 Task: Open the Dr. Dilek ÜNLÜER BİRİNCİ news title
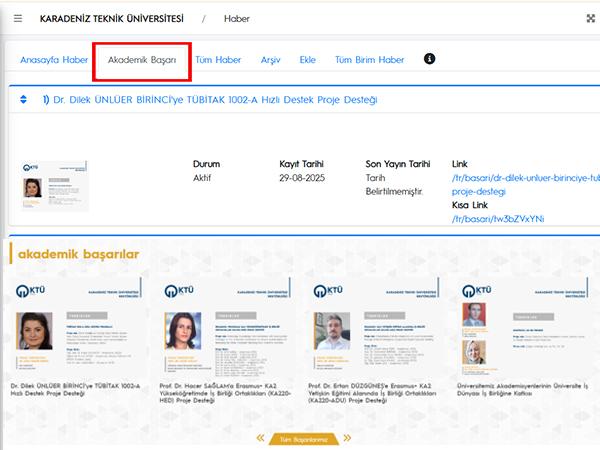click(x=215, y=100)
